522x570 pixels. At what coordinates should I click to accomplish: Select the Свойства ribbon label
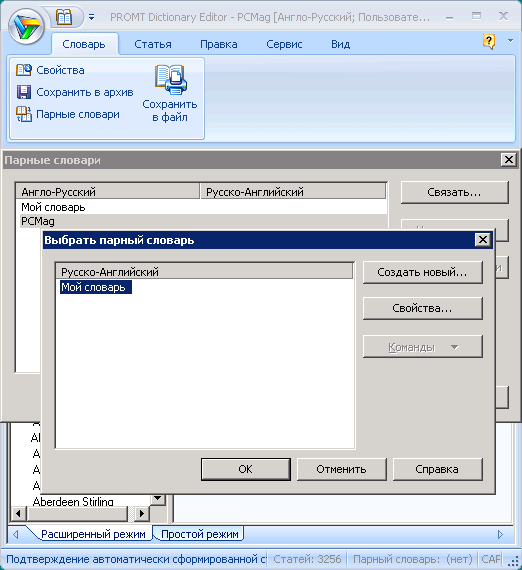pos(60,70)
